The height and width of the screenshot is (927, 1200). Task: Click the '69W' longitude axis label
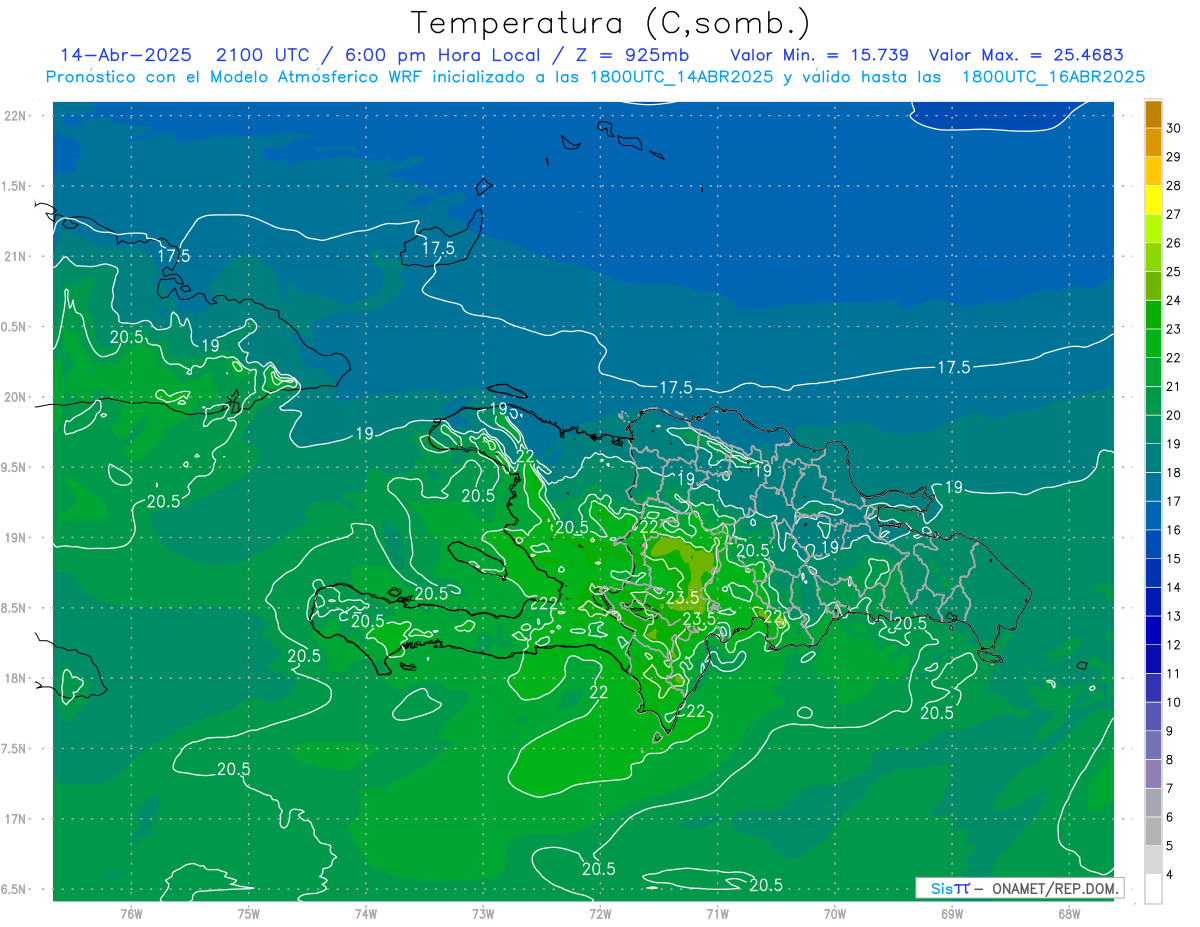952,914
